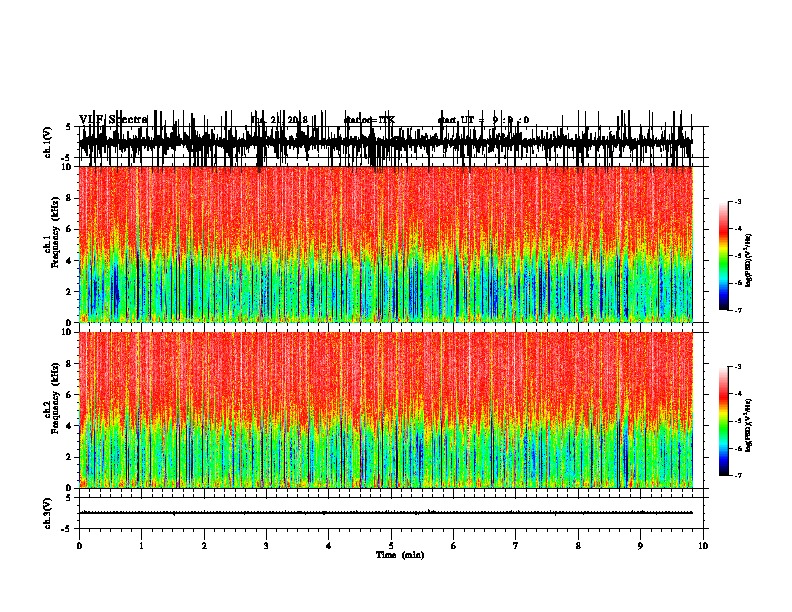792x612 pixels.
Task: Click the 7 minute tick label on time axis
Action: [516, 546]
